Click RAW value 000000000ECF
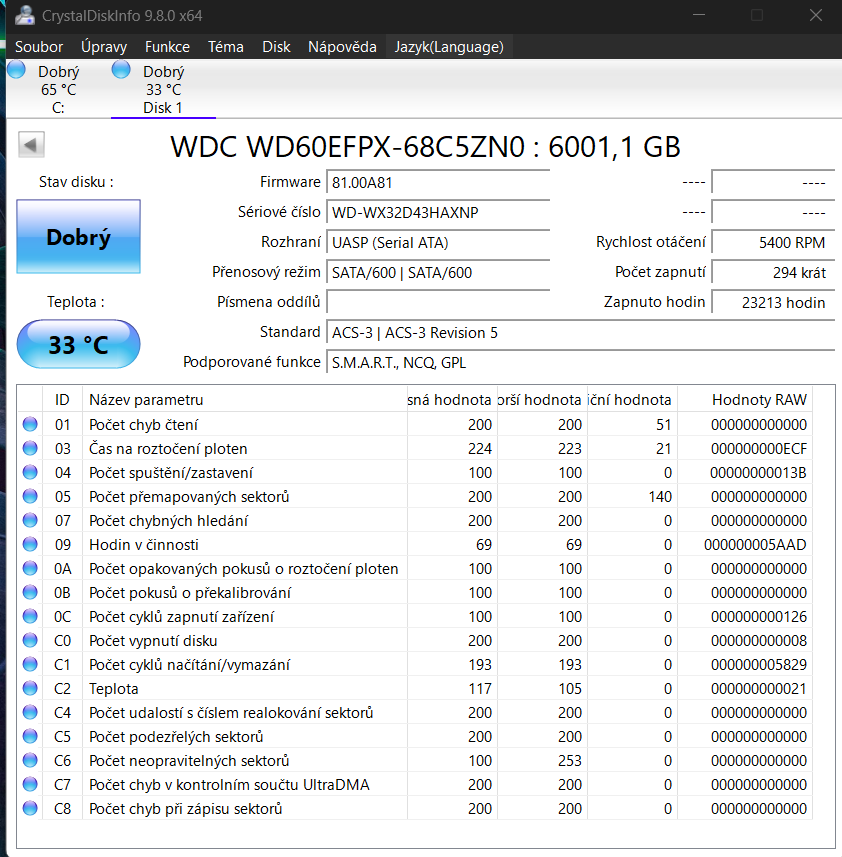Viewport: 842px width, 857px height. (x=758, y=449)
